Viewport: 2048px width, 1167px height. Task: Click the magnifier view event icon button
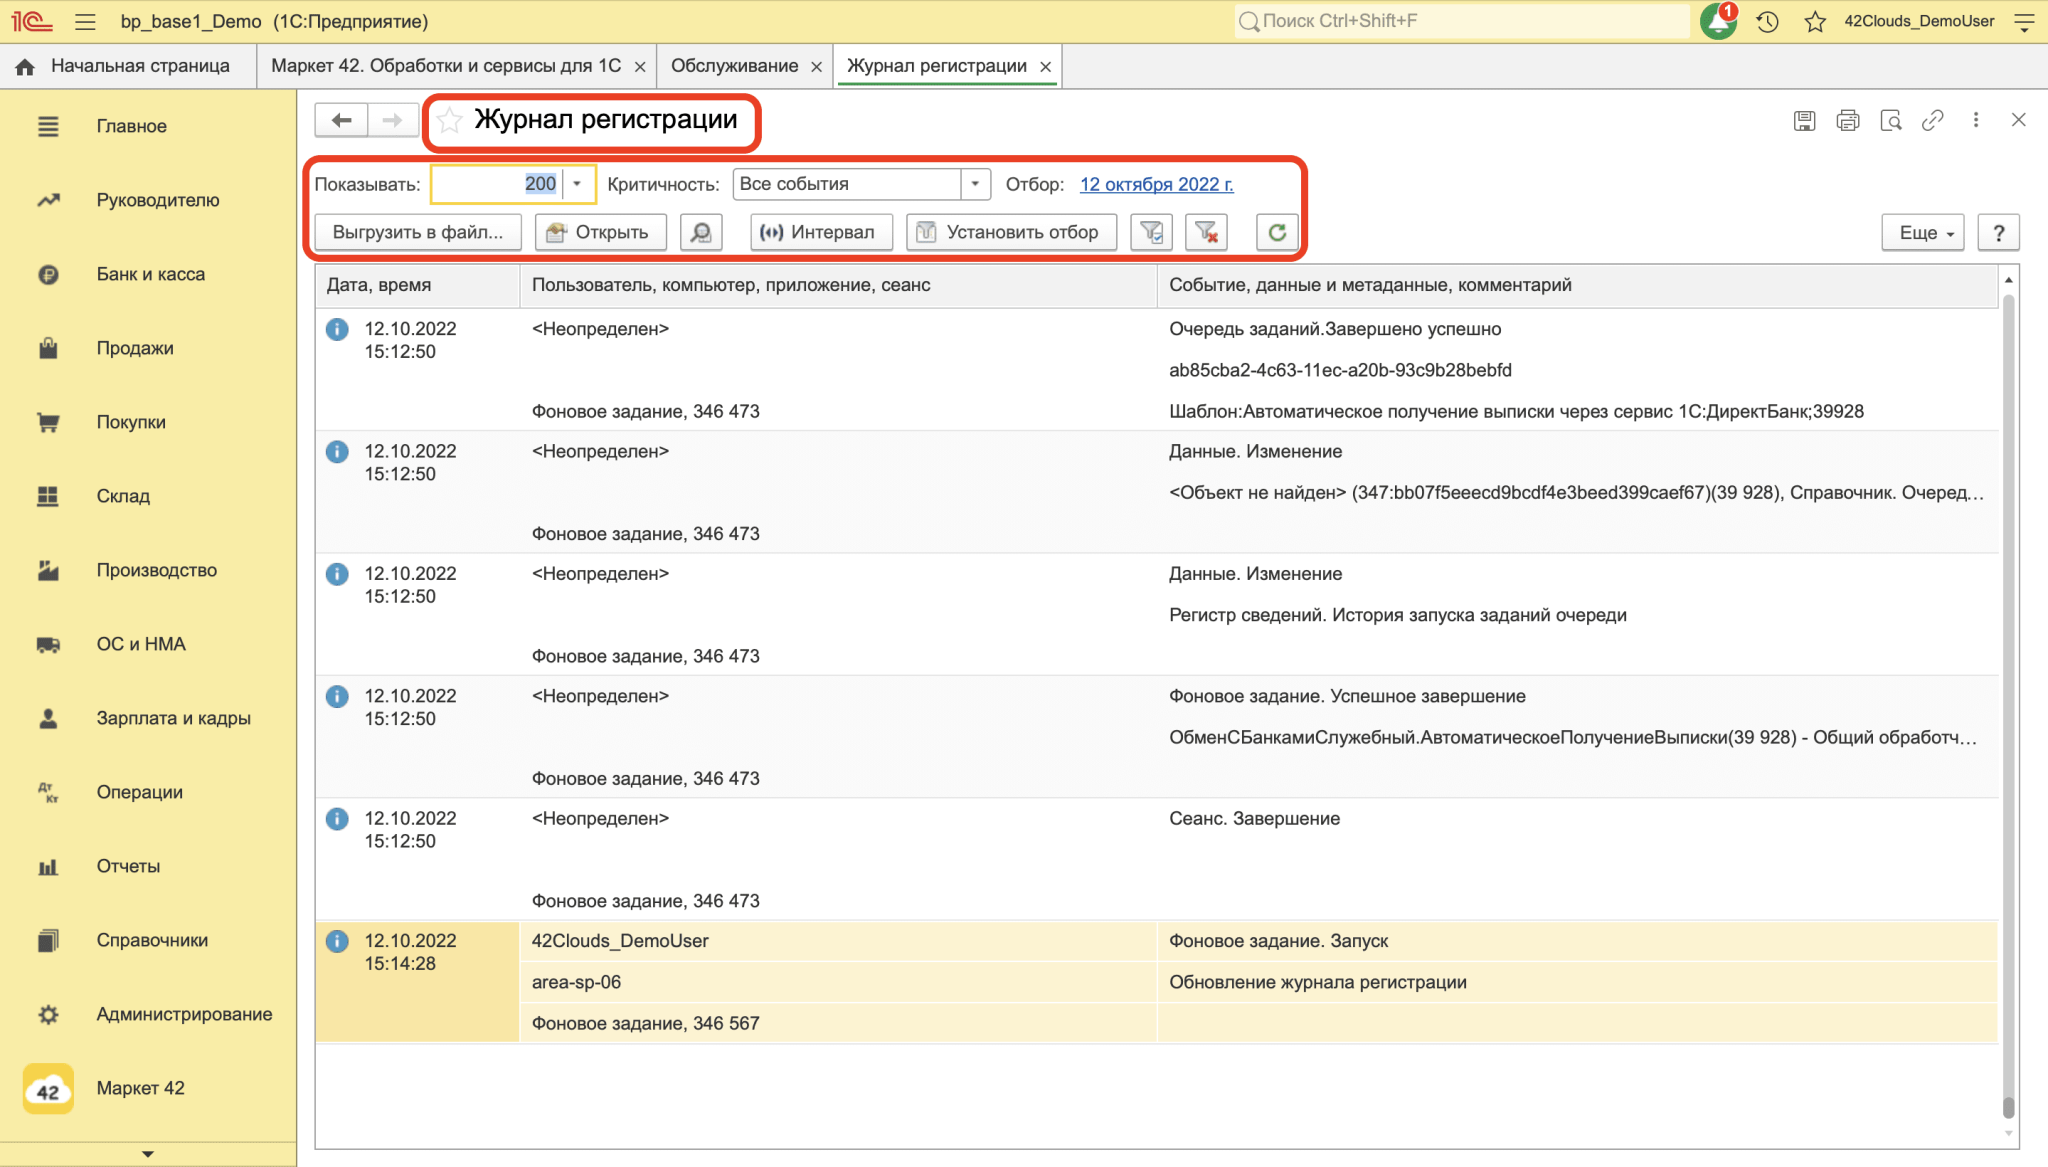(x=701, y=232)
